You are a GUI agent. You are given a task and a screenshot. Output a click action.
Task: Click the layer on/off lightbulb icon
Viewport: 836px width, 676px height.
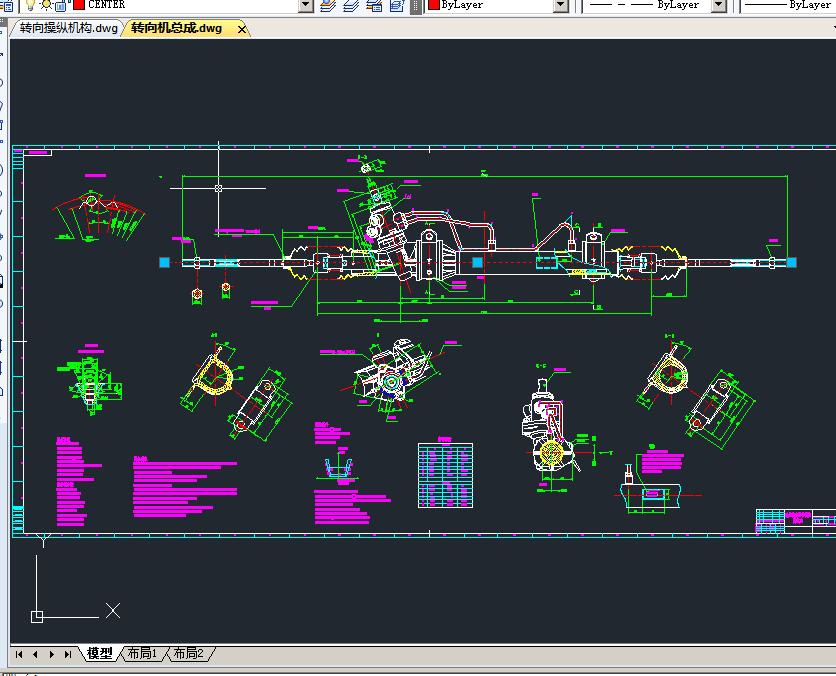pyautogui.click(x=30, y=5)
